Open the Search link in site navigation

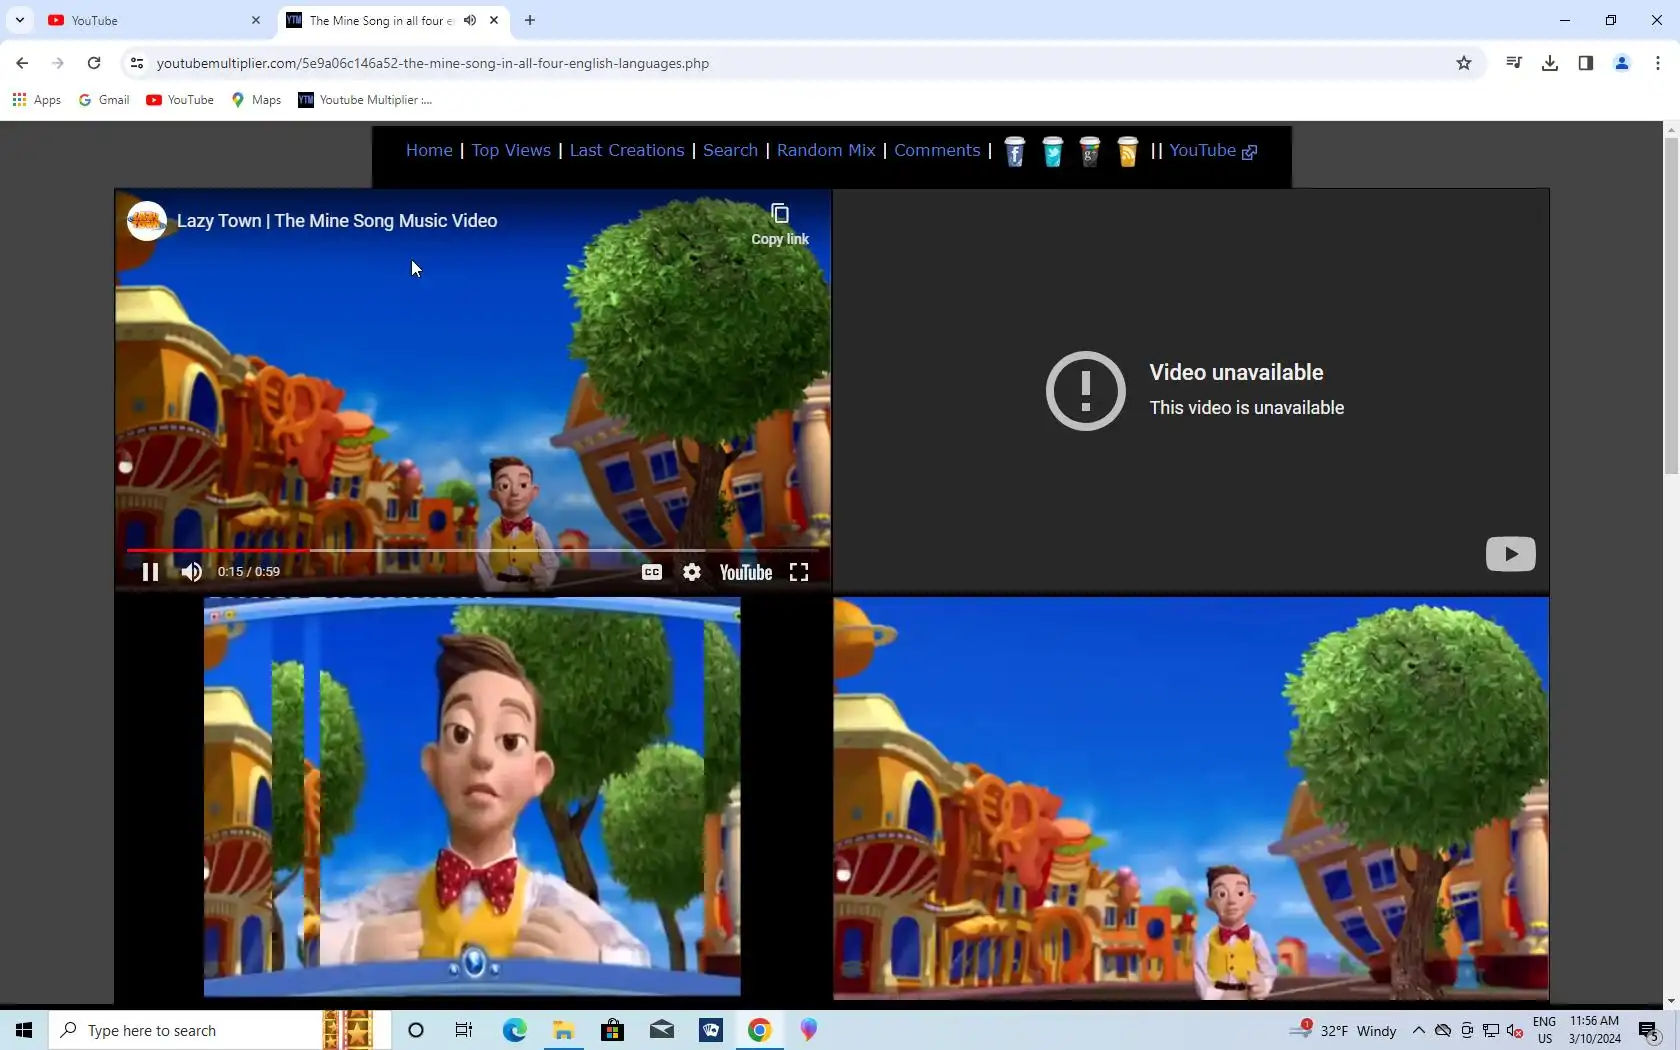click(x=730, y=150)
